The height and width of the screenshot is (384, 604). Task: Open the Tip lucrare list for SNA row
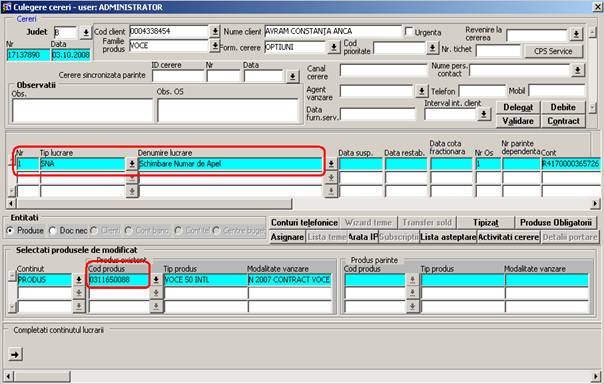click(x=132, y=164)
